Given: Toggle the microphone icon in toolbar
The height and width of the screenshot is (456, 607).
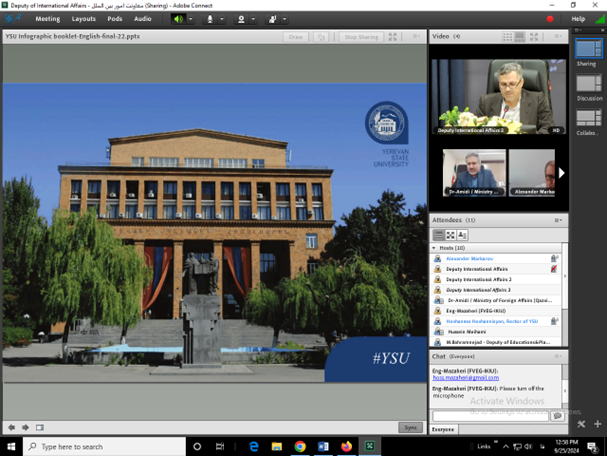Looking at the screenshot, I should (210, 19).
